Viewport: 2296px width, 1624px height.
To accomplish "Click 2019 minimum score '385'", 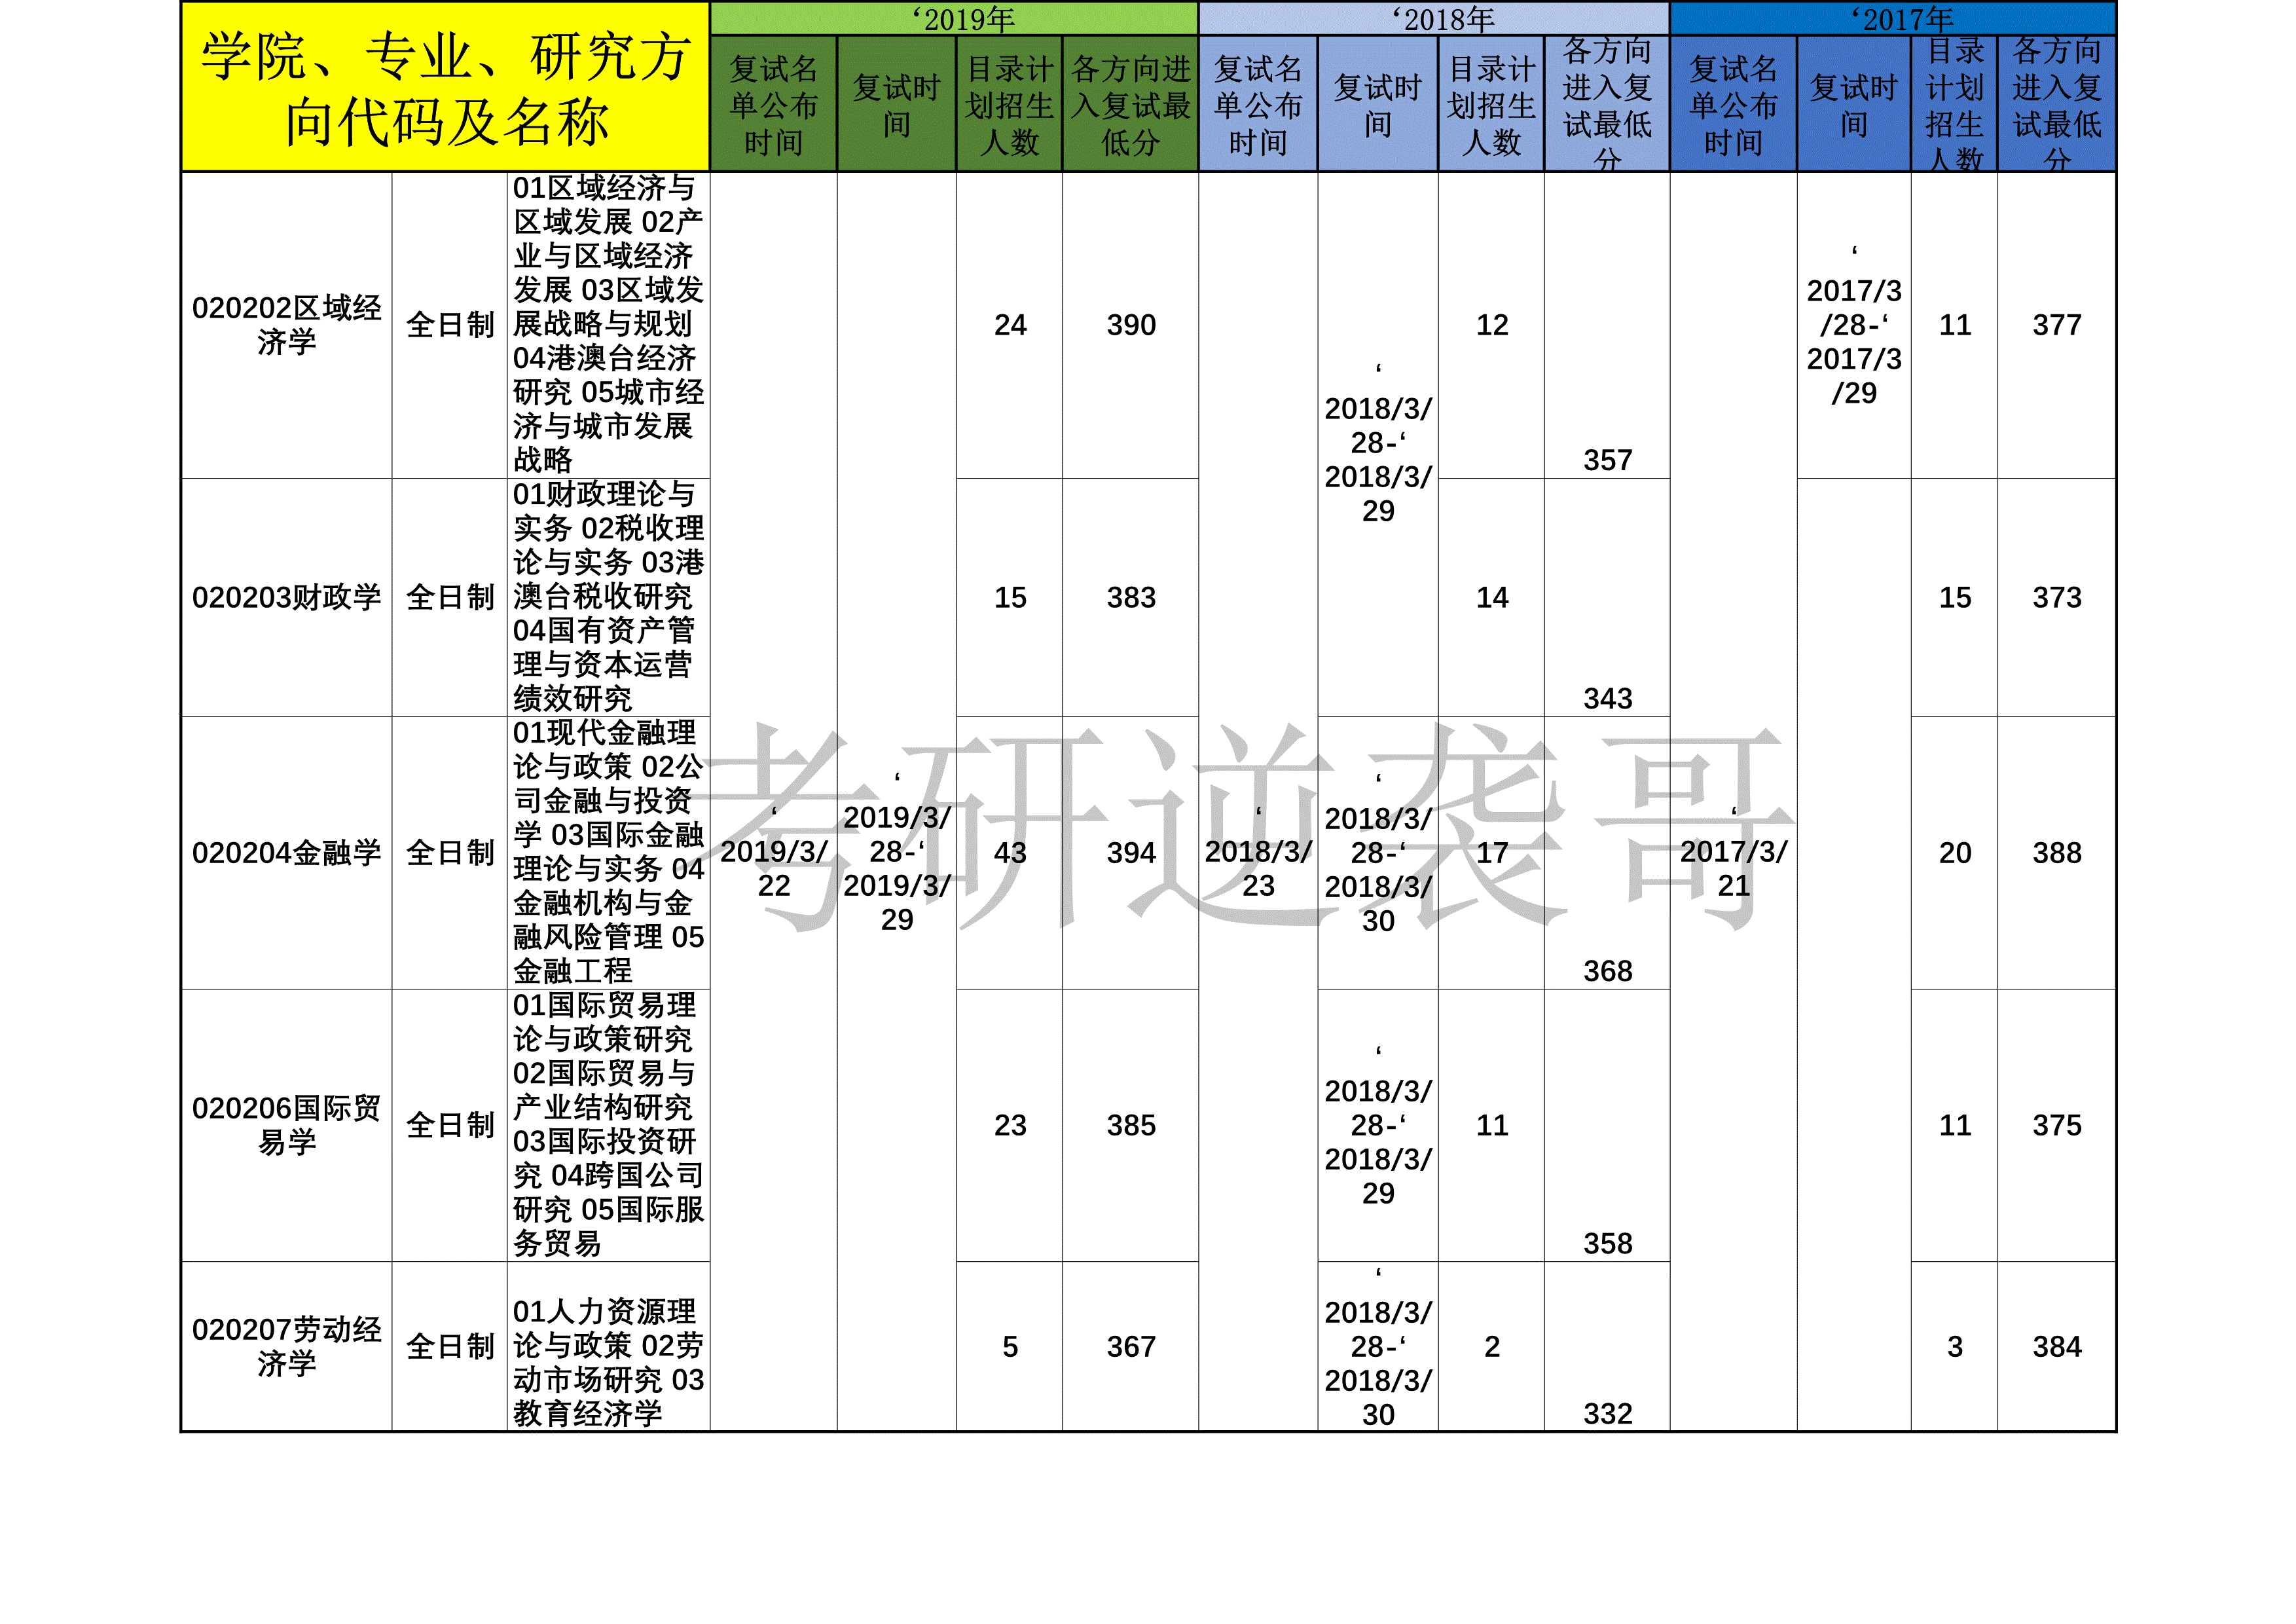I will pos(1131,1125).
